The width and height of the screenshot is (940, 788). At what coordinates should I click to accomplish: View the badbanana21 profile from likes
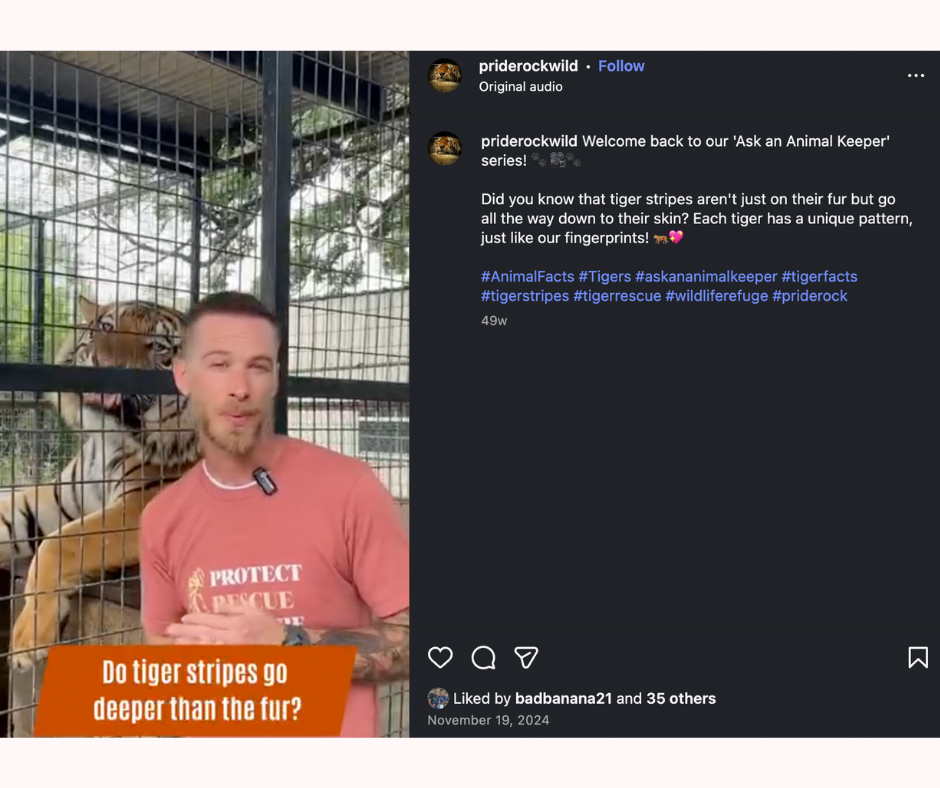point(563,699)
